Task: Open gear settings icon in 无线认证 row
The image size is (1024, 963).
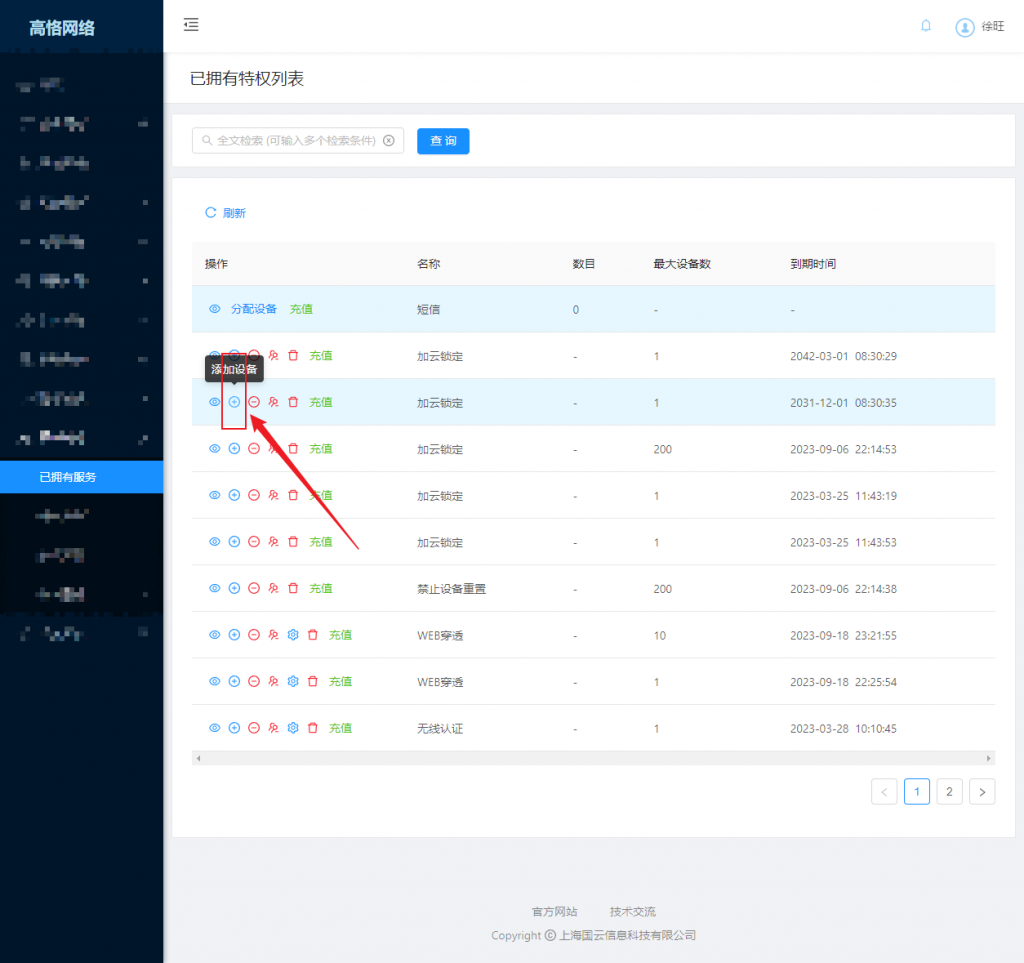Action: (293, 728)
